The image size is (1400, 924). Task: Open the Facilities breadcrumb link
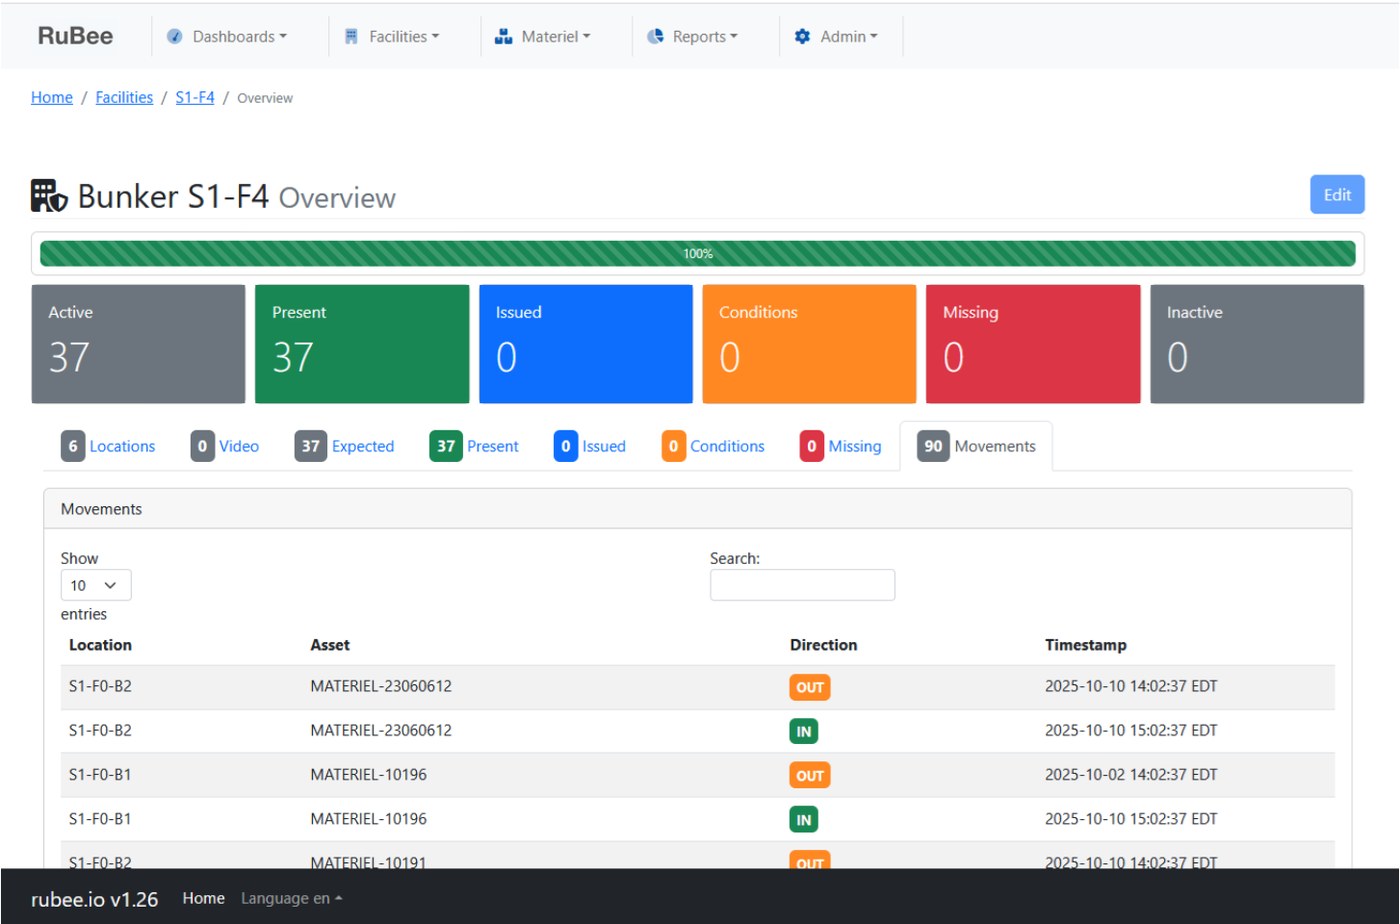tap(124, 97)
